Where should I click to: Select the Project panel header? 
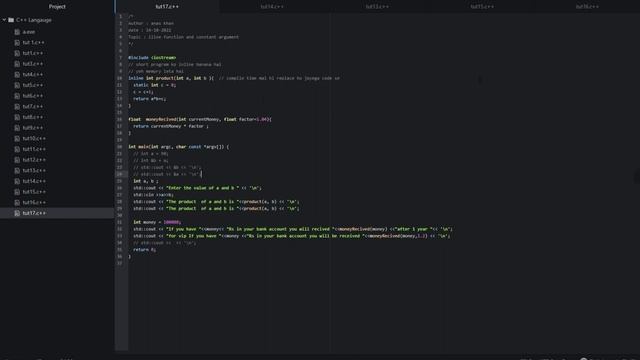(57, 7)
